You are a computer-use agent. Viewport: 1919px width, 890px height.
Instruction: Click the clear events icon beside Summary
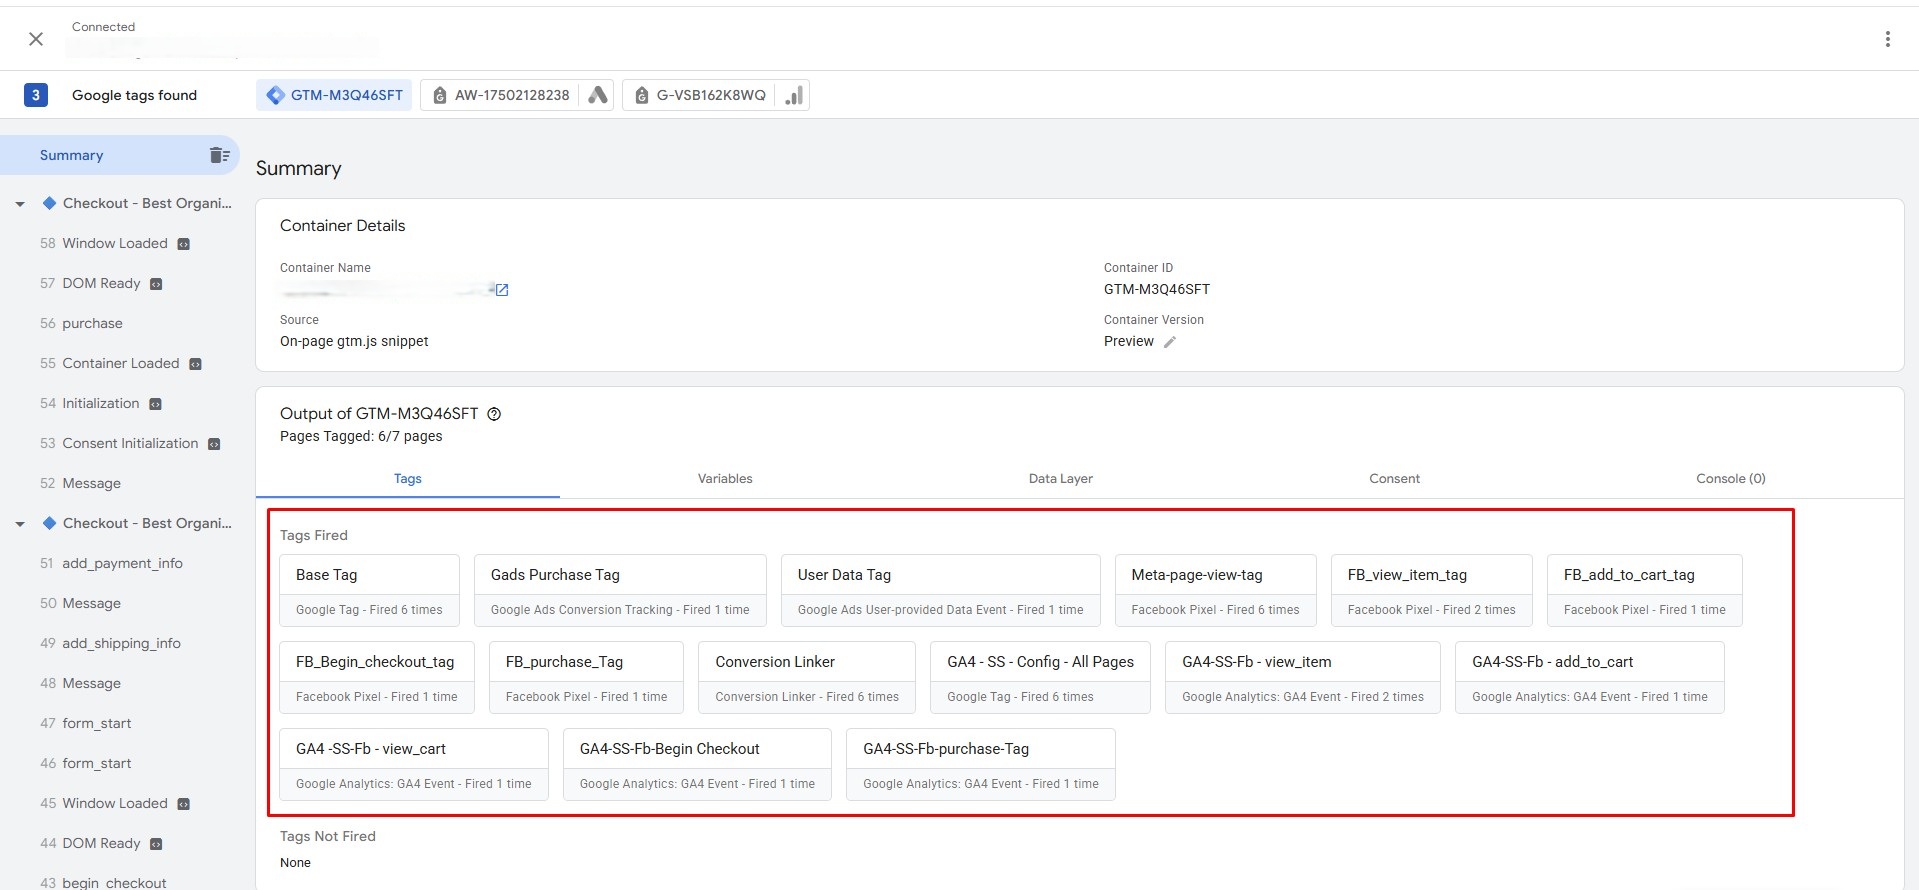click(219, 155)
